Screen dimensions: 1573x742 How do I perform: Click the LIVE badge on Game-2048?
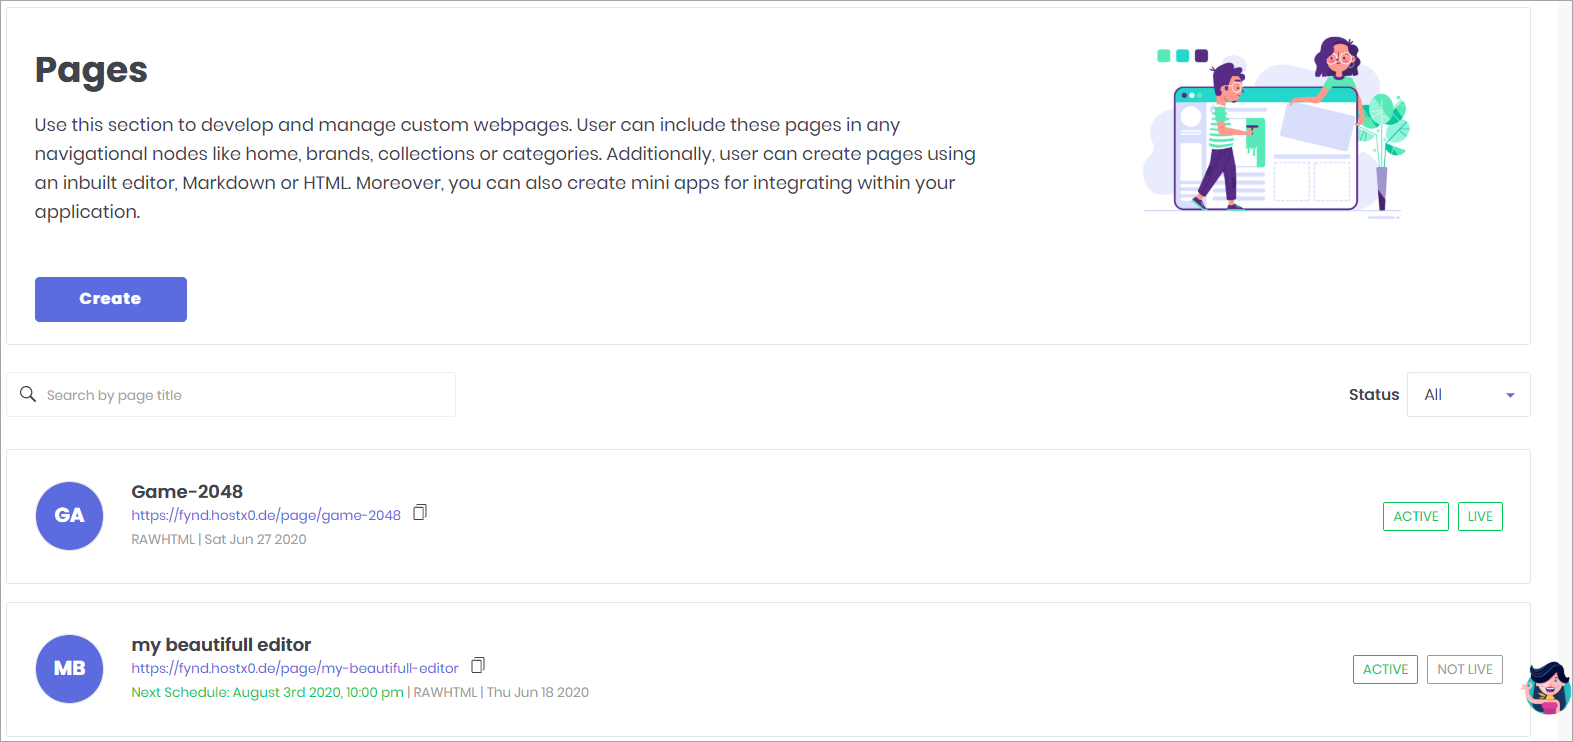1480,517
